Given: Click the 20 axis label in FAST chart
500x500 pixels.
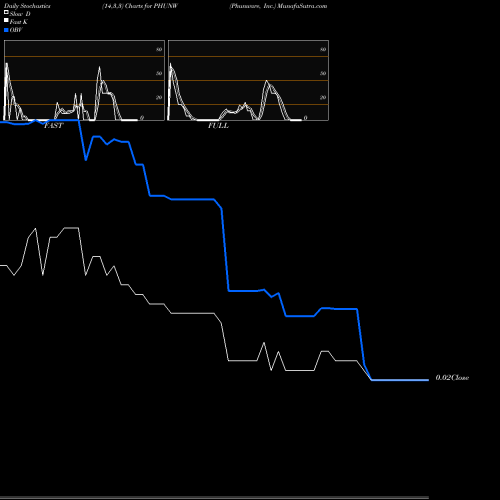Looking at the screenshot, I should point(159,97).
